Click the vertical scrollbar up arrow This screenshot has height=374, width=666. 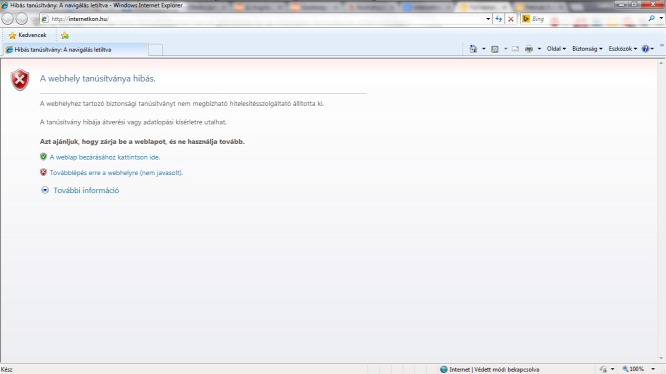click(x=661, y=63)
